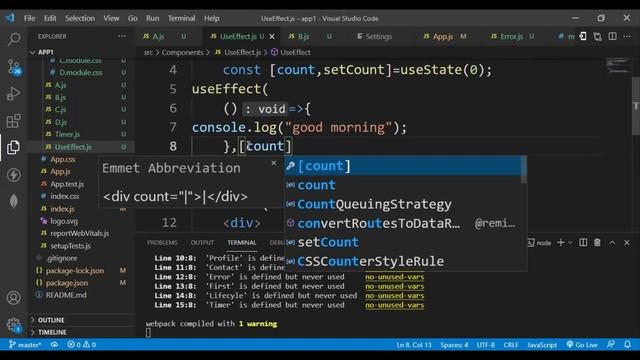Click the notifications bell in status bar
The width and height of the screenshot is (640, 360).
point(627,344)
